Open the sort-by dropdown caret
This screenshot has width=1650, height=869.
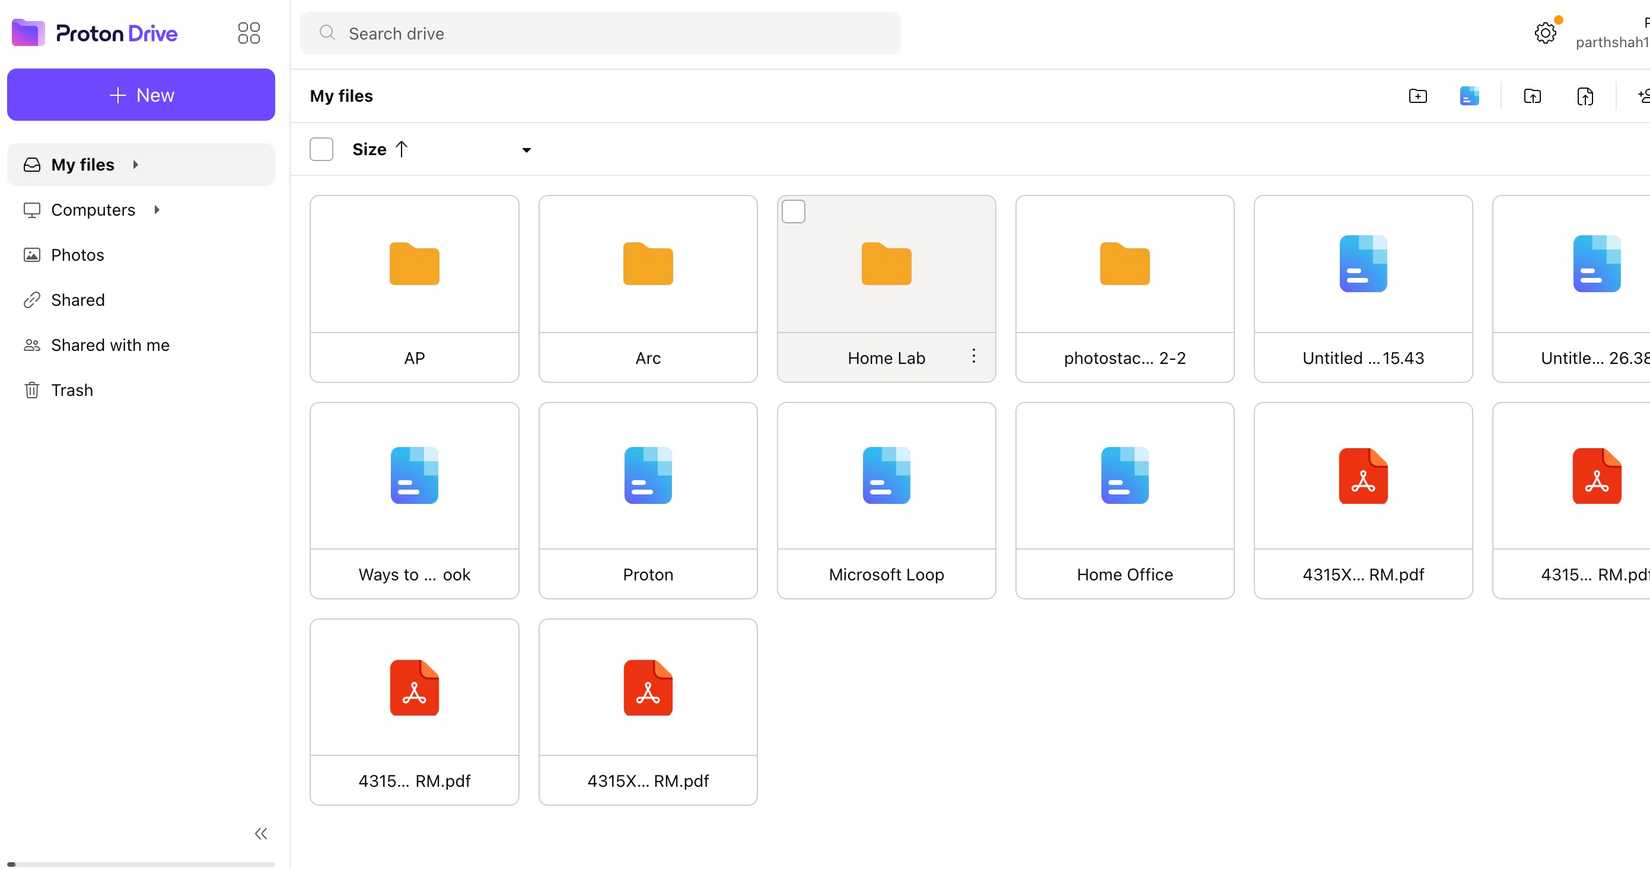pos(526,150)
